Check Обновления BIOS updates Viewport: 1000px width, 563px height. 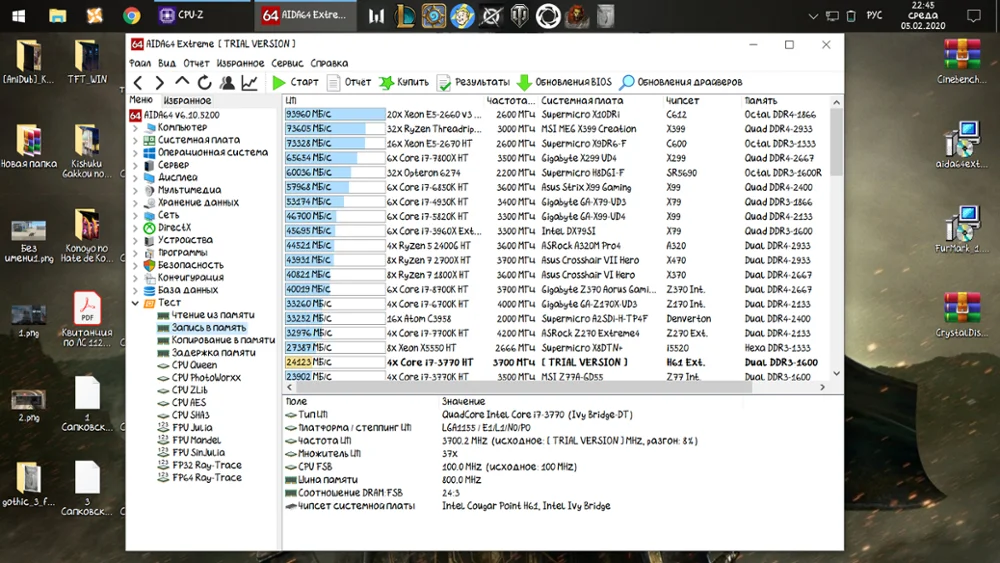(564, 82)
